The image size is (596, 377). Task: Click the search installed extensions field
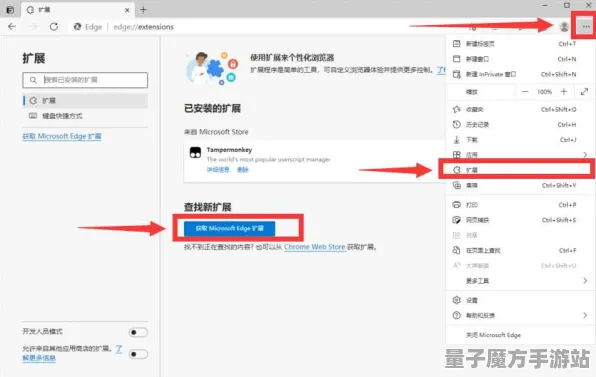pyautogui.click(x=85, y=80)
